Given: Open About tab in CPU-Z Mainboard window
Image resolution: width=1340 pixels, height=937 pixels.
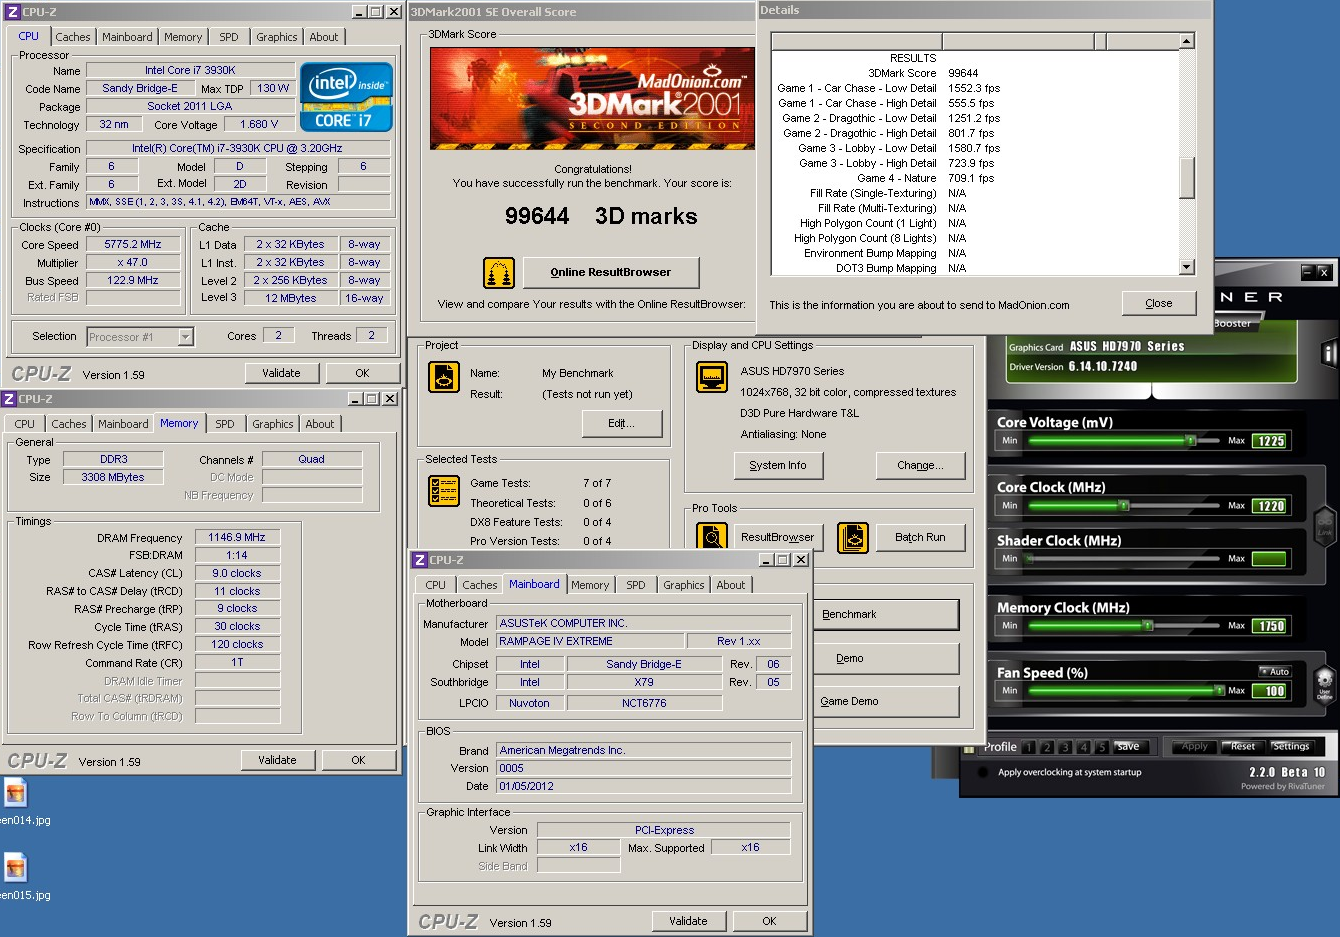Looking at the screenshot, I should point(731,585).
